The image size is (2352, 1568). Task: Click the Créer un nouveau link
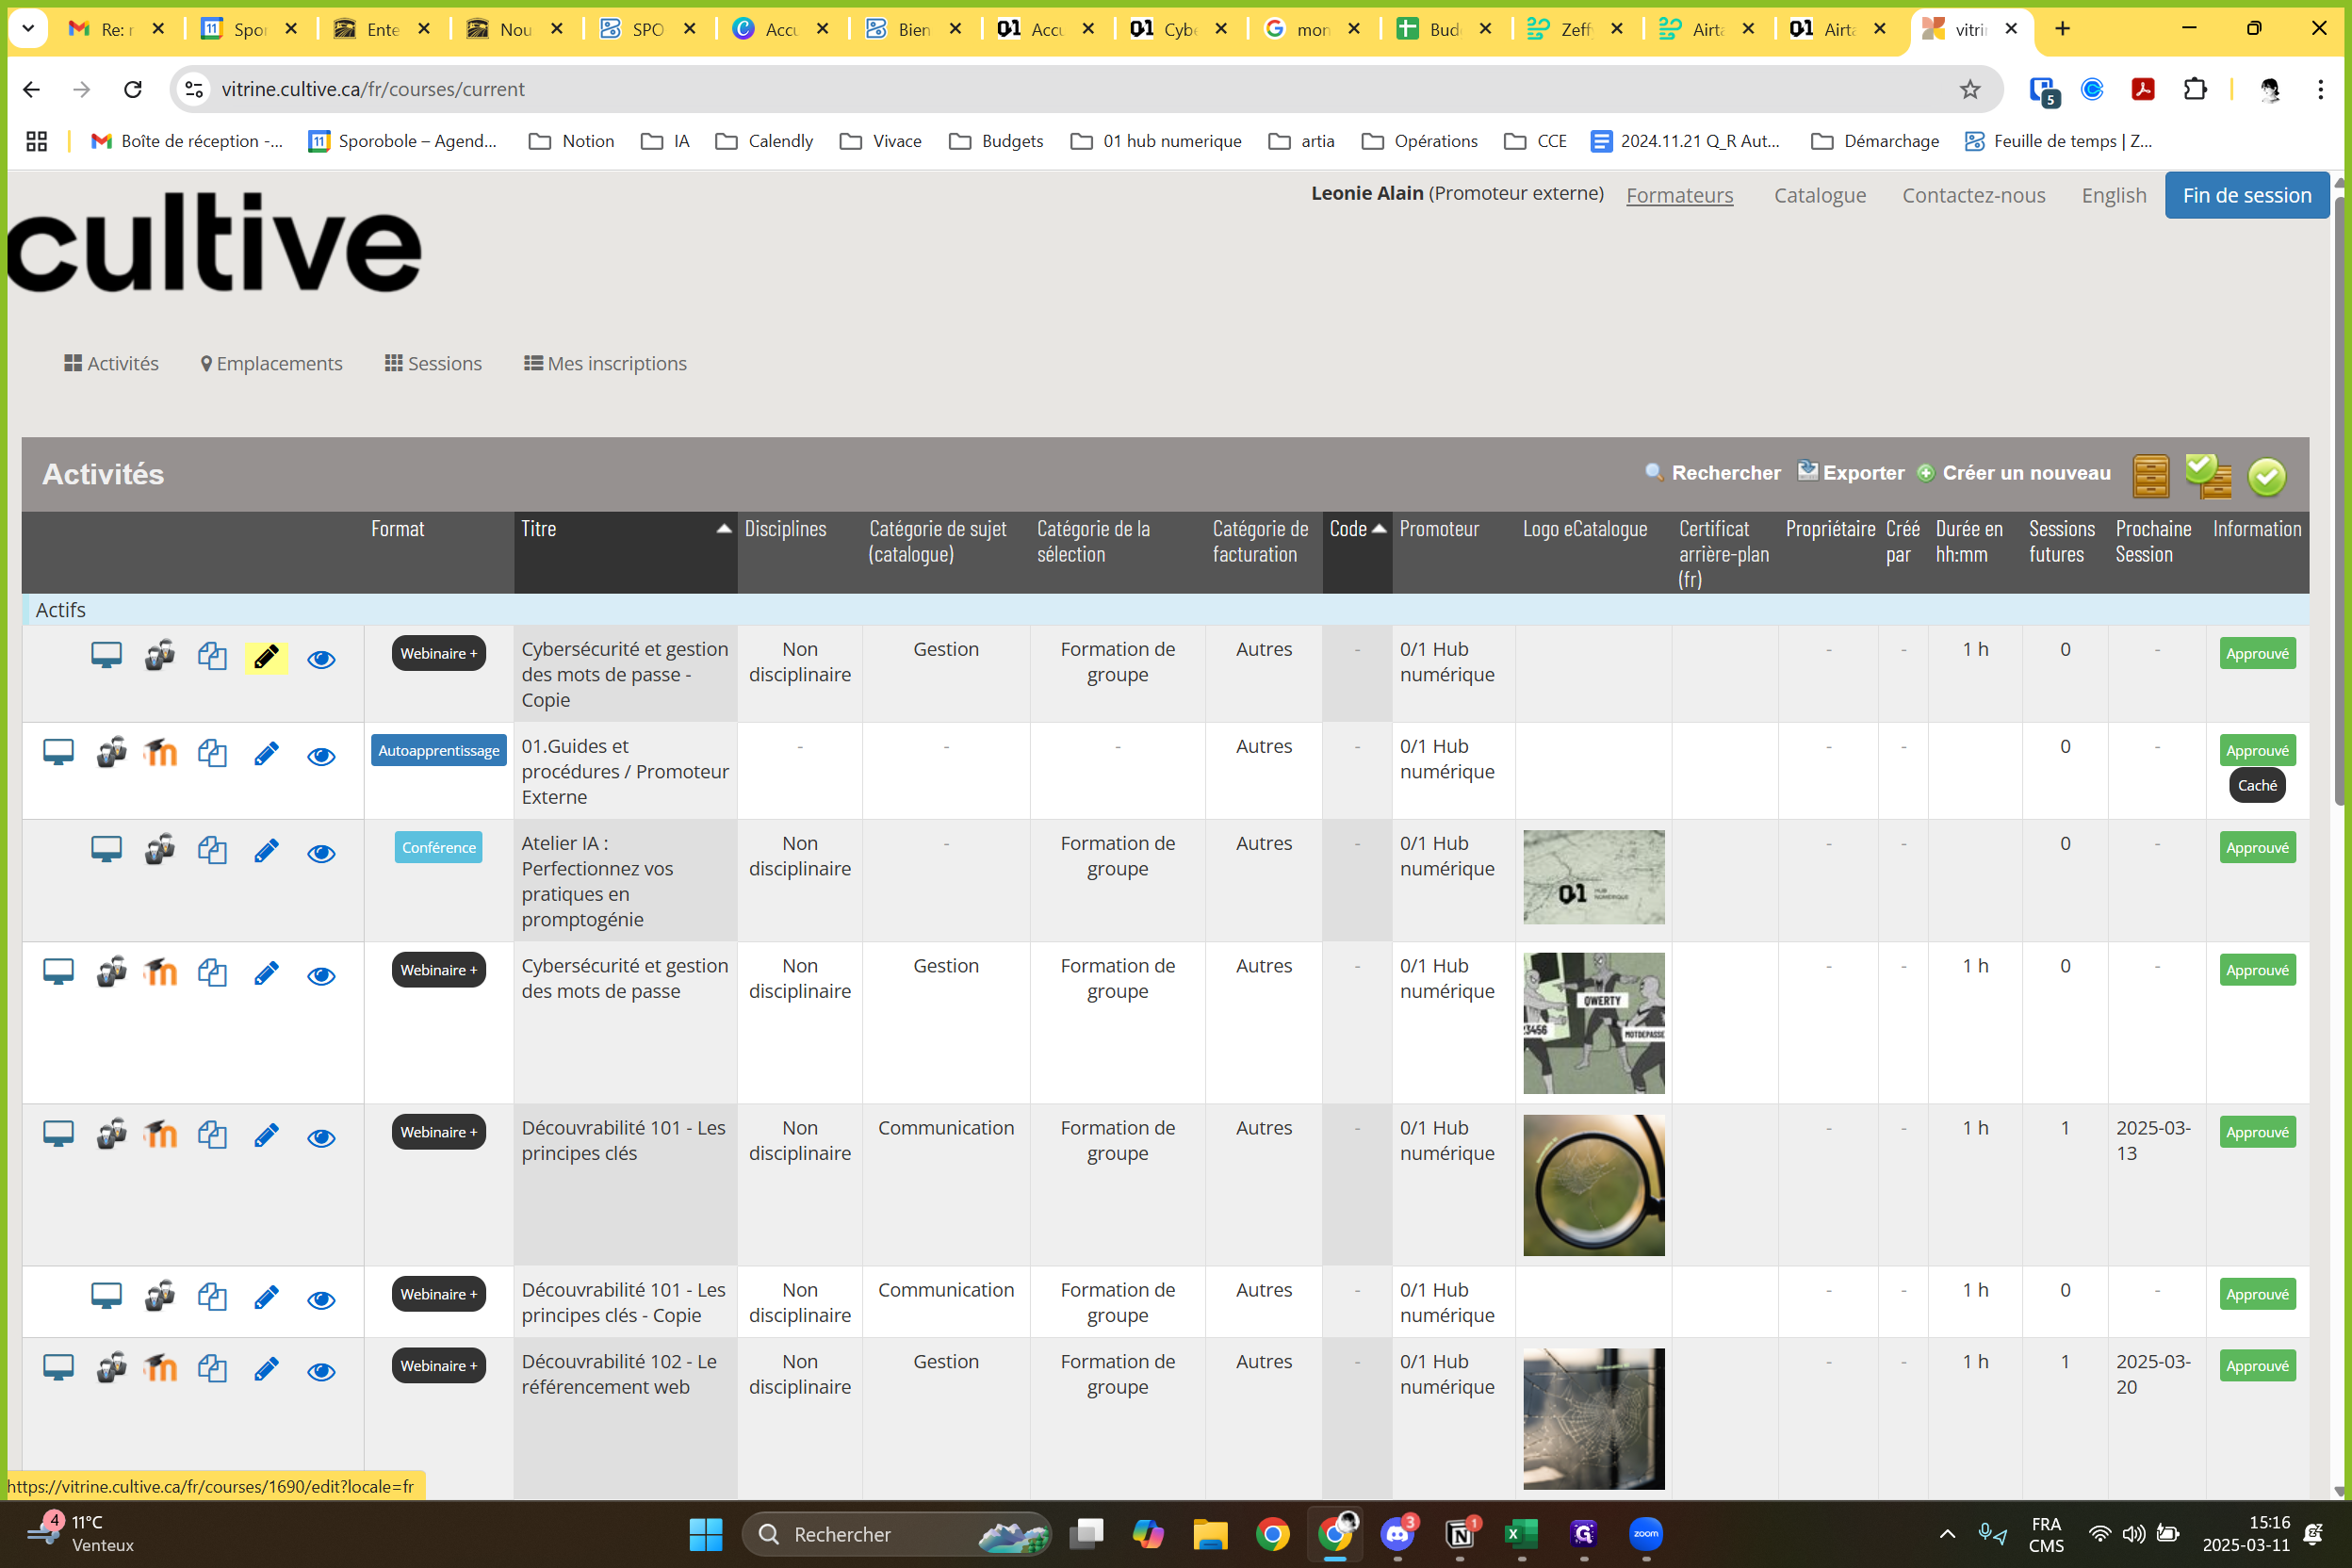pyautogui.click(x=2025, y=473)
